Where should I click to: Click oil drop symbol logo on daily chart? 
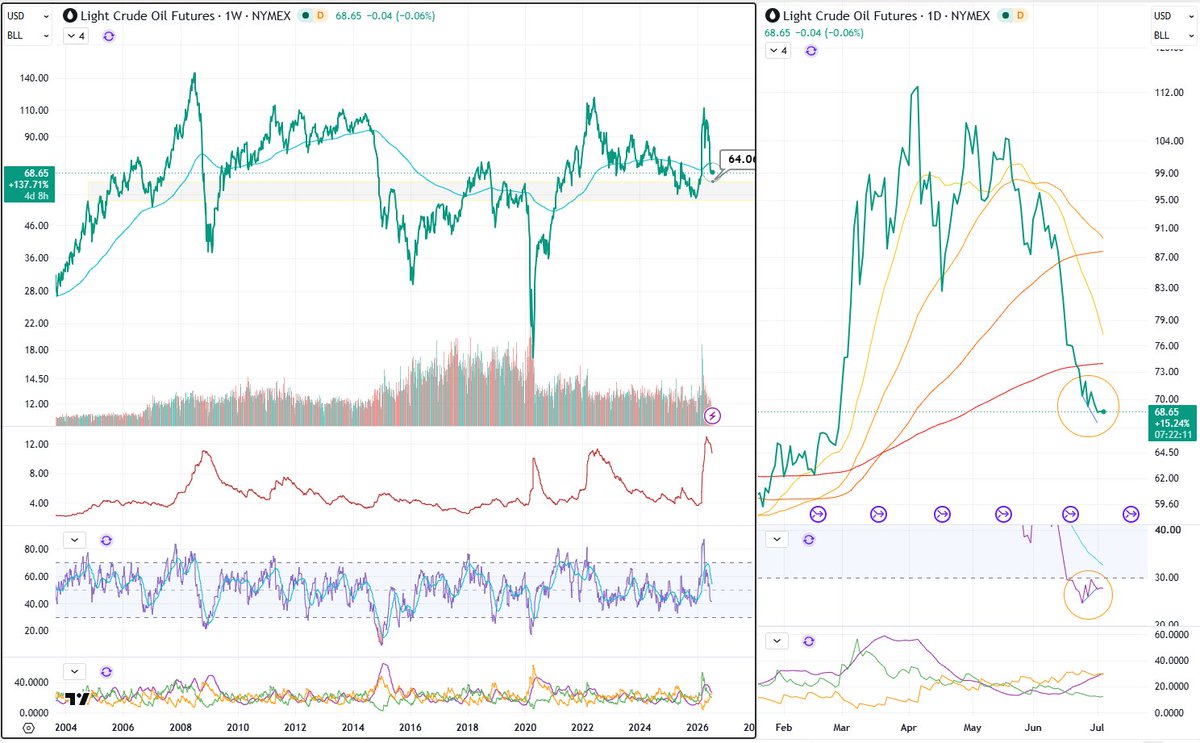772,16
